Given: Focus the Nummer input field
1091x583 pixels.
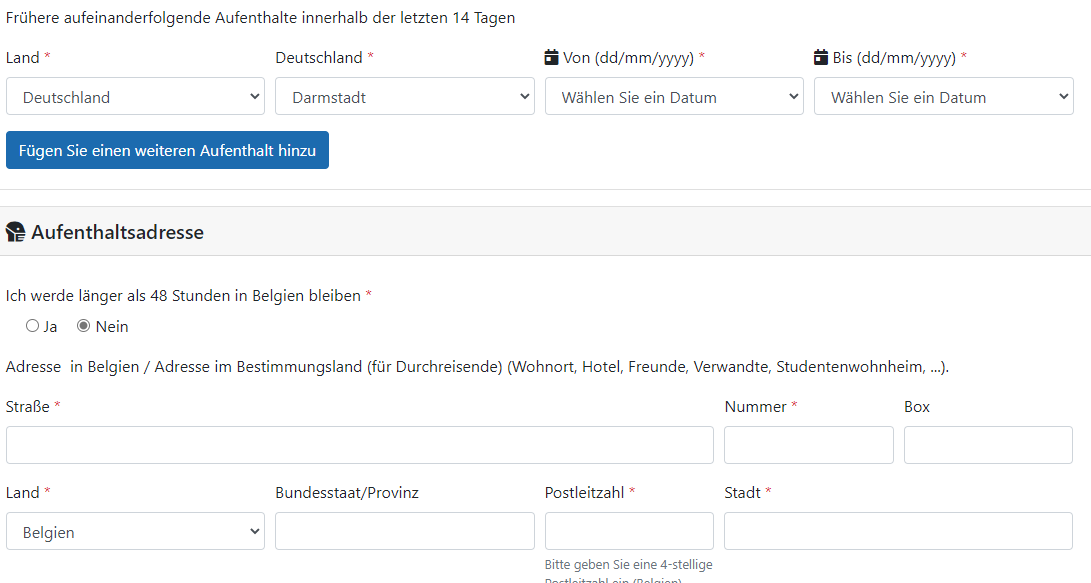Looking at the screenshot, I should coord(808,445).
